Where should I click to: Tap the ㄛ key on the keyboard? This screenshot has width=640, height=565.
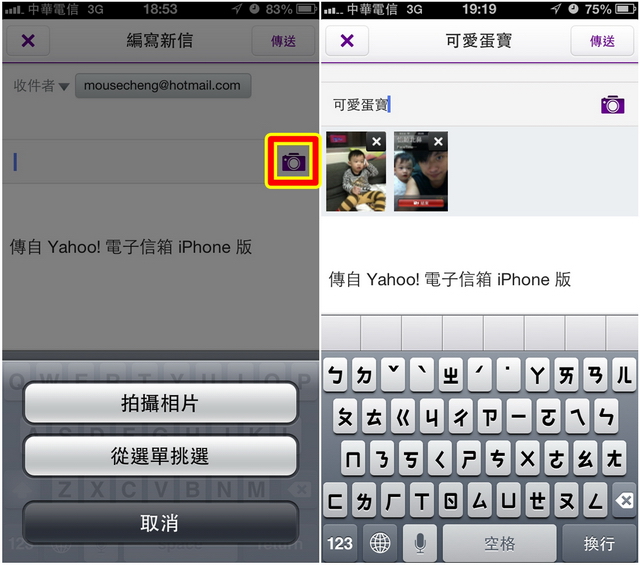pyautogui.click(x=548, y=417)
